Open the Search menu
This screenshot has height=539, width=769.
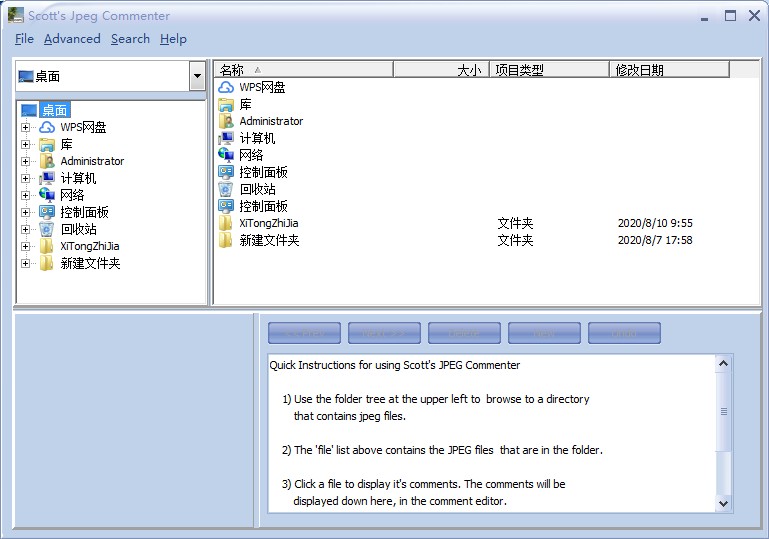[x=130, y=39]
